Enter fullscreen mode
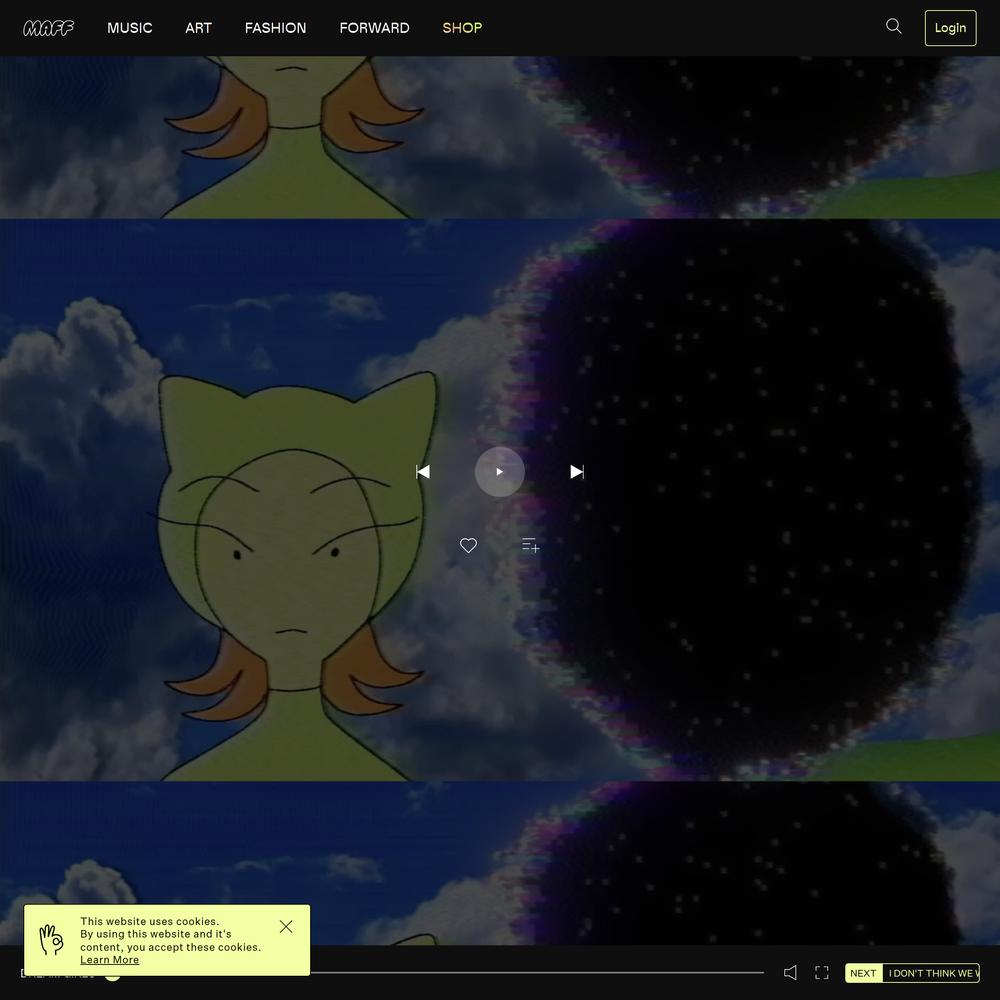This screenshot has height=1000, width=1000. 822,973
